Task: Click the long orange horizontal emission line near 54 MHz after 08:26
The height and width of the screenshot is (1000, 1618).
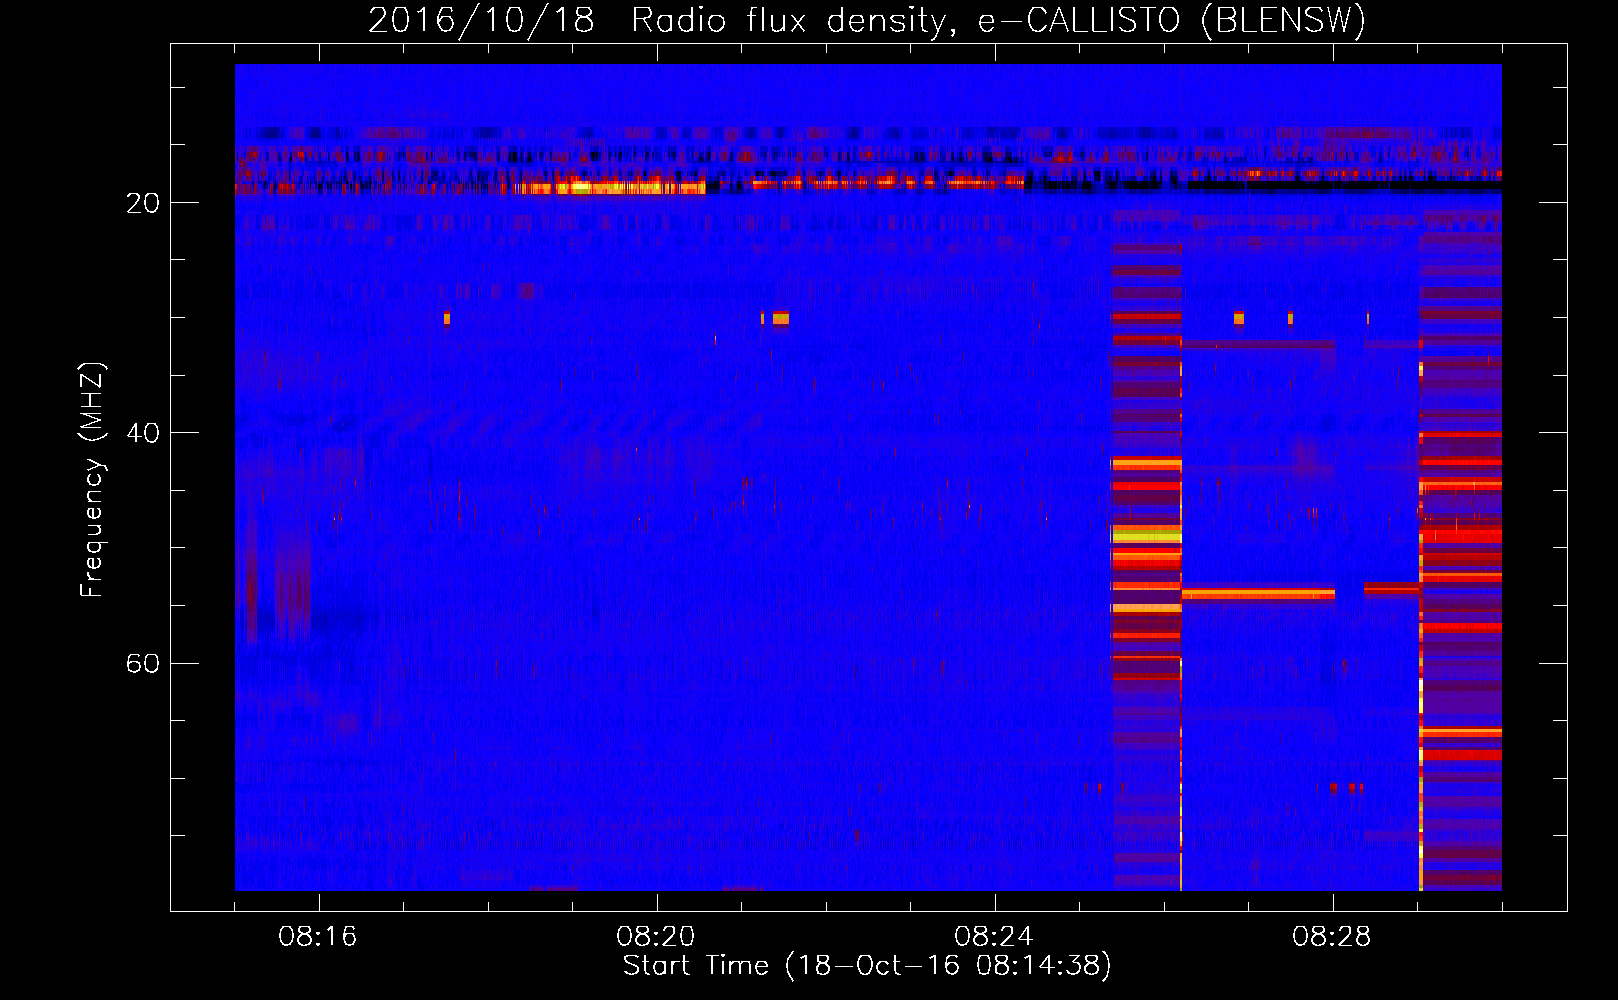Action: pos(1258,594)
